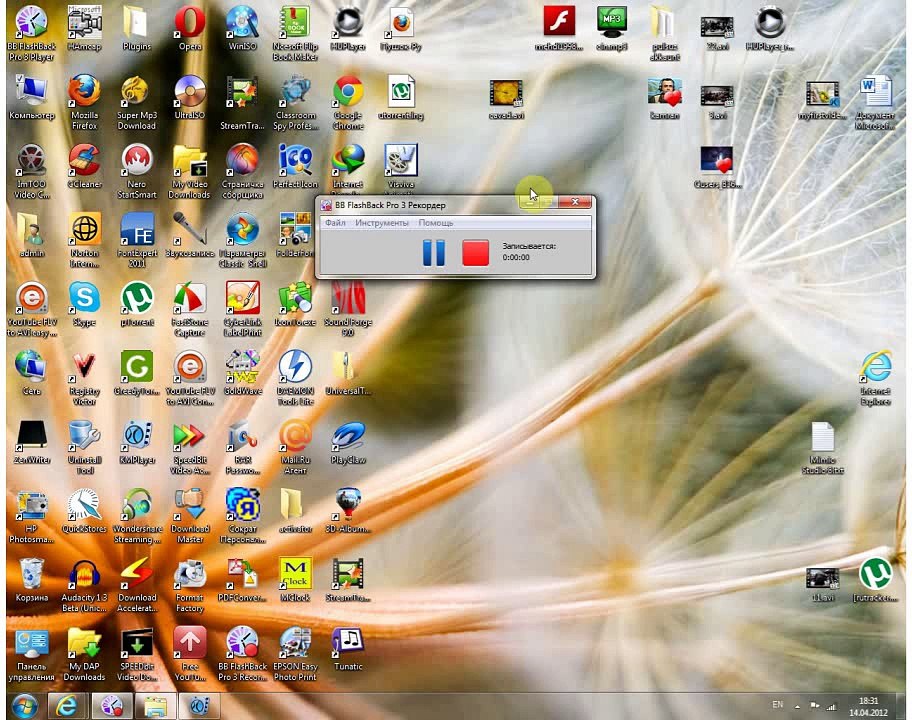912x720 pixels.
Task: Select the Plugins folder
Action: click(x=137, y=28)
